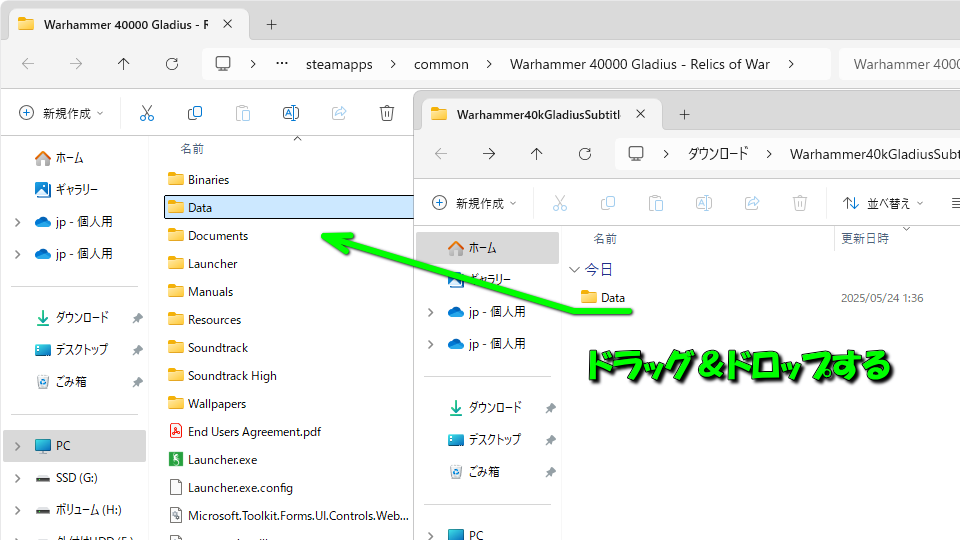Add new tab in Gladius window
The image size is (960, 540).
pos(271,24)
